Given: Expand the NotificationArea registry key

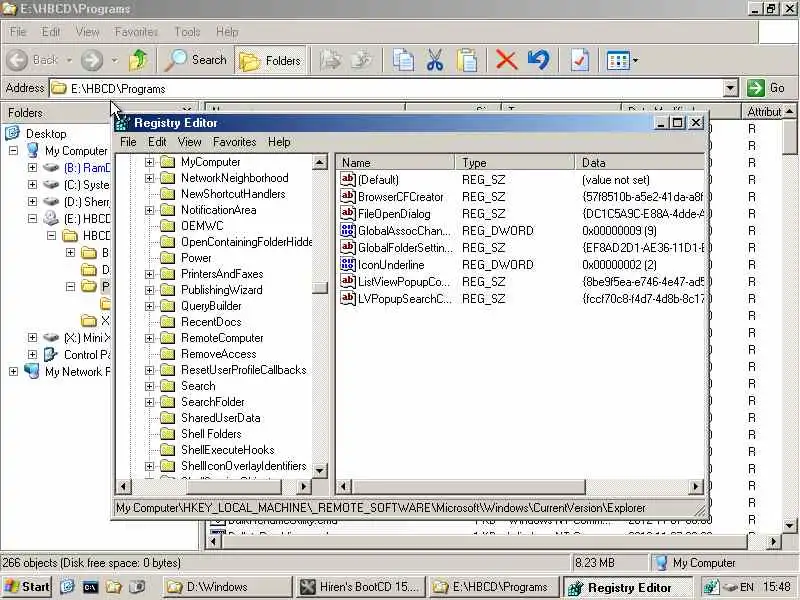Looking at the screenshot, I should click(149, 210).
